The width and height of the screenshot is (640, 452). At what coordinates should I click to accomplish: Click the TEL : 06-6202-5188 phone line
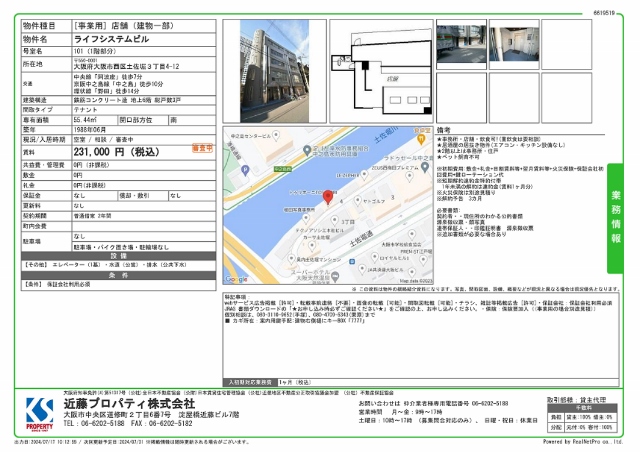click(93, 423)
